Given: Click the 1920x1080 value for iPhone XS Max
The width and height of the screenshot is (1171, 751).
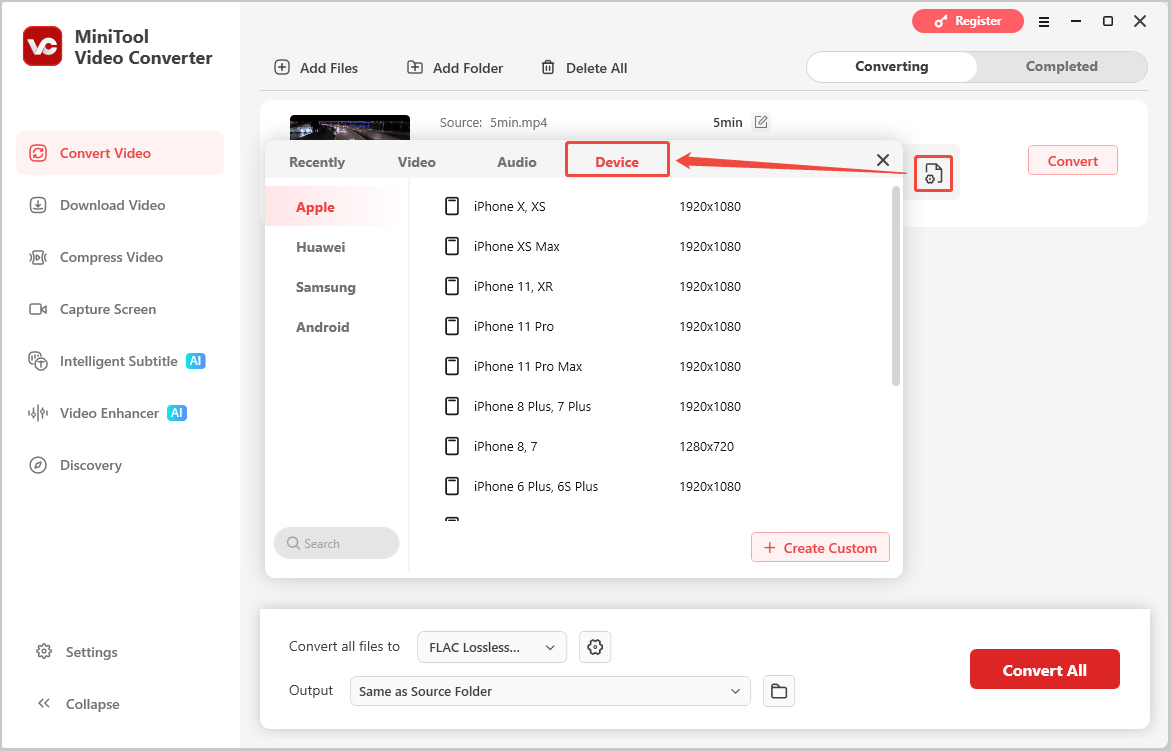Looking at the screenshot, I should 709,246.
